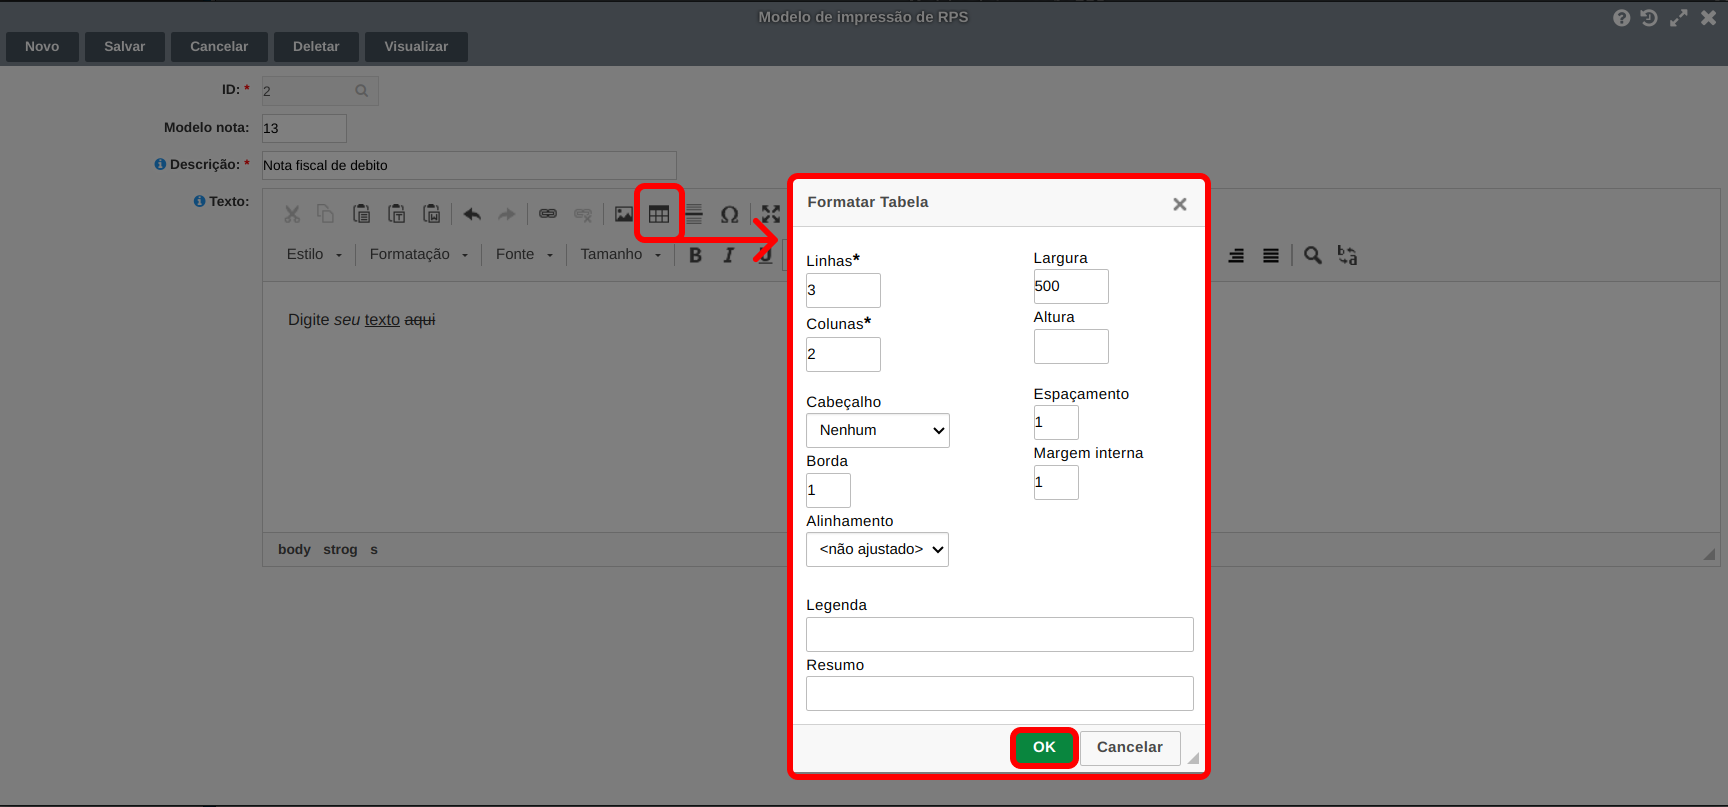
Task: Insert an image with the picture icon
Action: 624,214
